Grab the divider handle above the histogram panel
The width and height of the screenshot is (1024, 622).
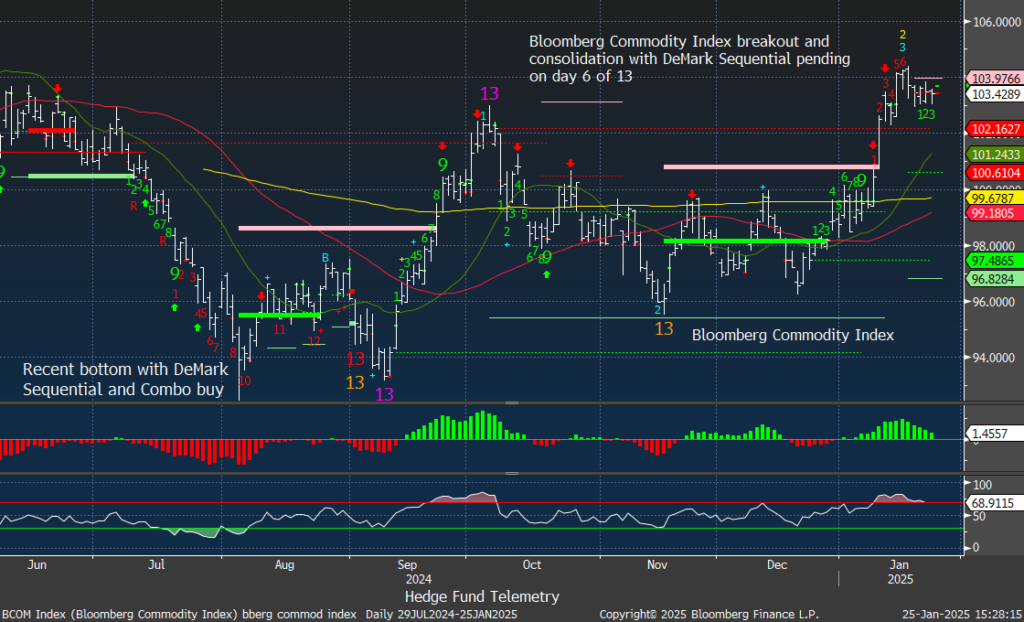[511, 403]
